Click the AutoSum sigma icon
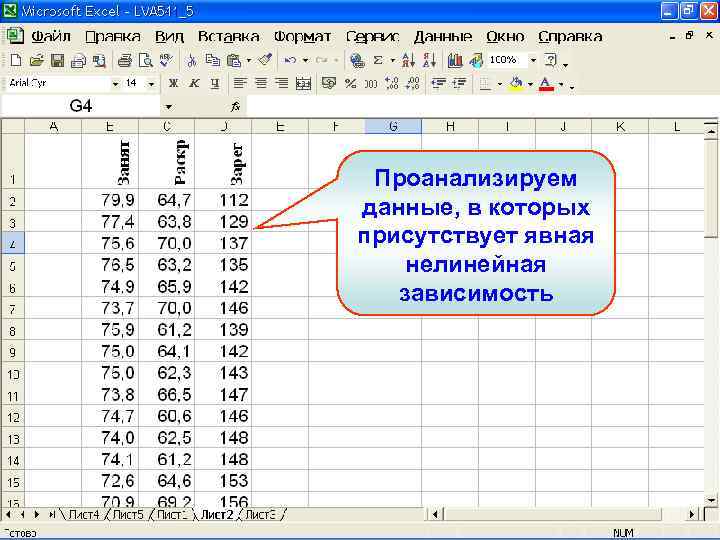The height and width of the screenshot is (540, 720). 378,60
